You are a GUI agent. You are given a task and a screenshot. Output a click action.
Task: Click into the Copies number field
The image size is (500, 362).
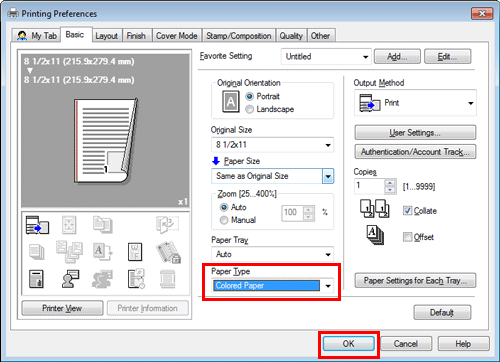coord(370,186)
